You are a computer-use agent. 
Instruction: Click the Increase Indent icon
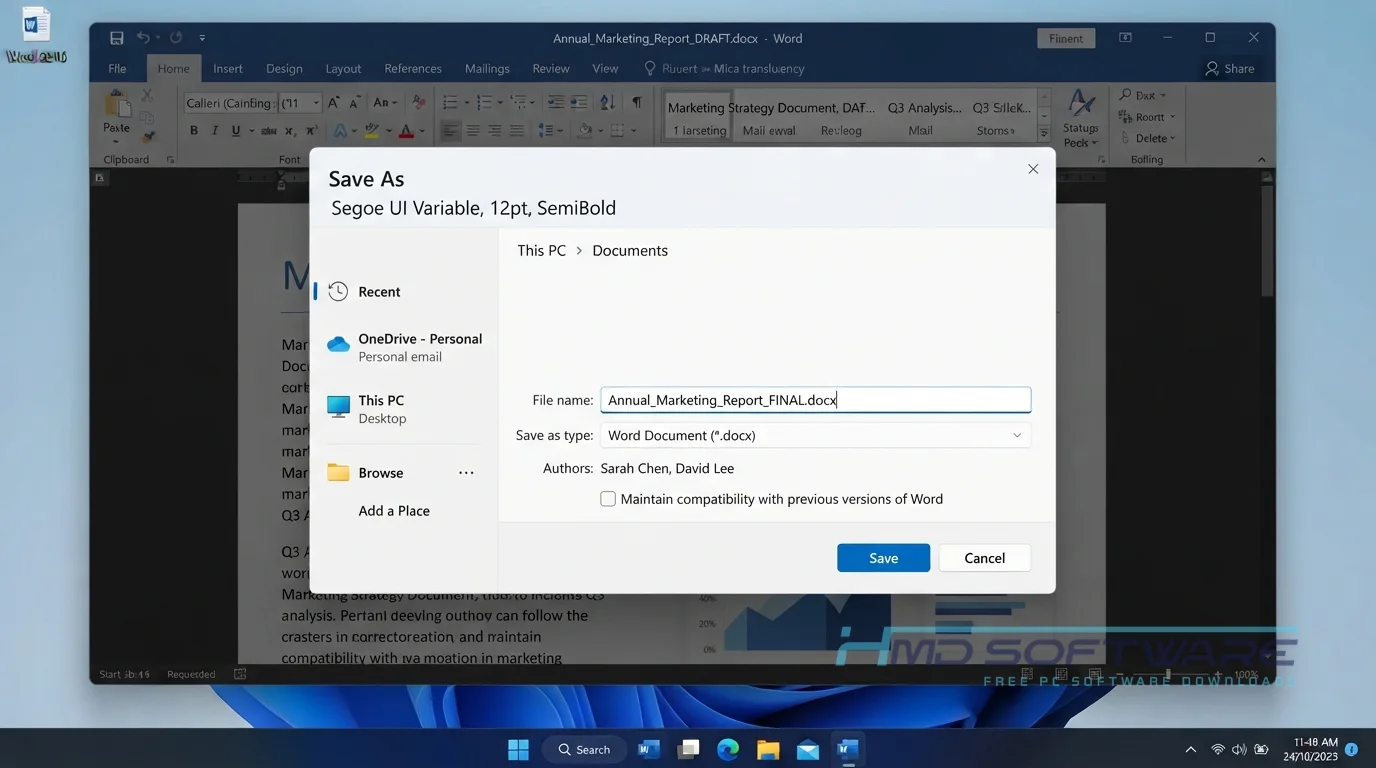[x=579, y=103]
